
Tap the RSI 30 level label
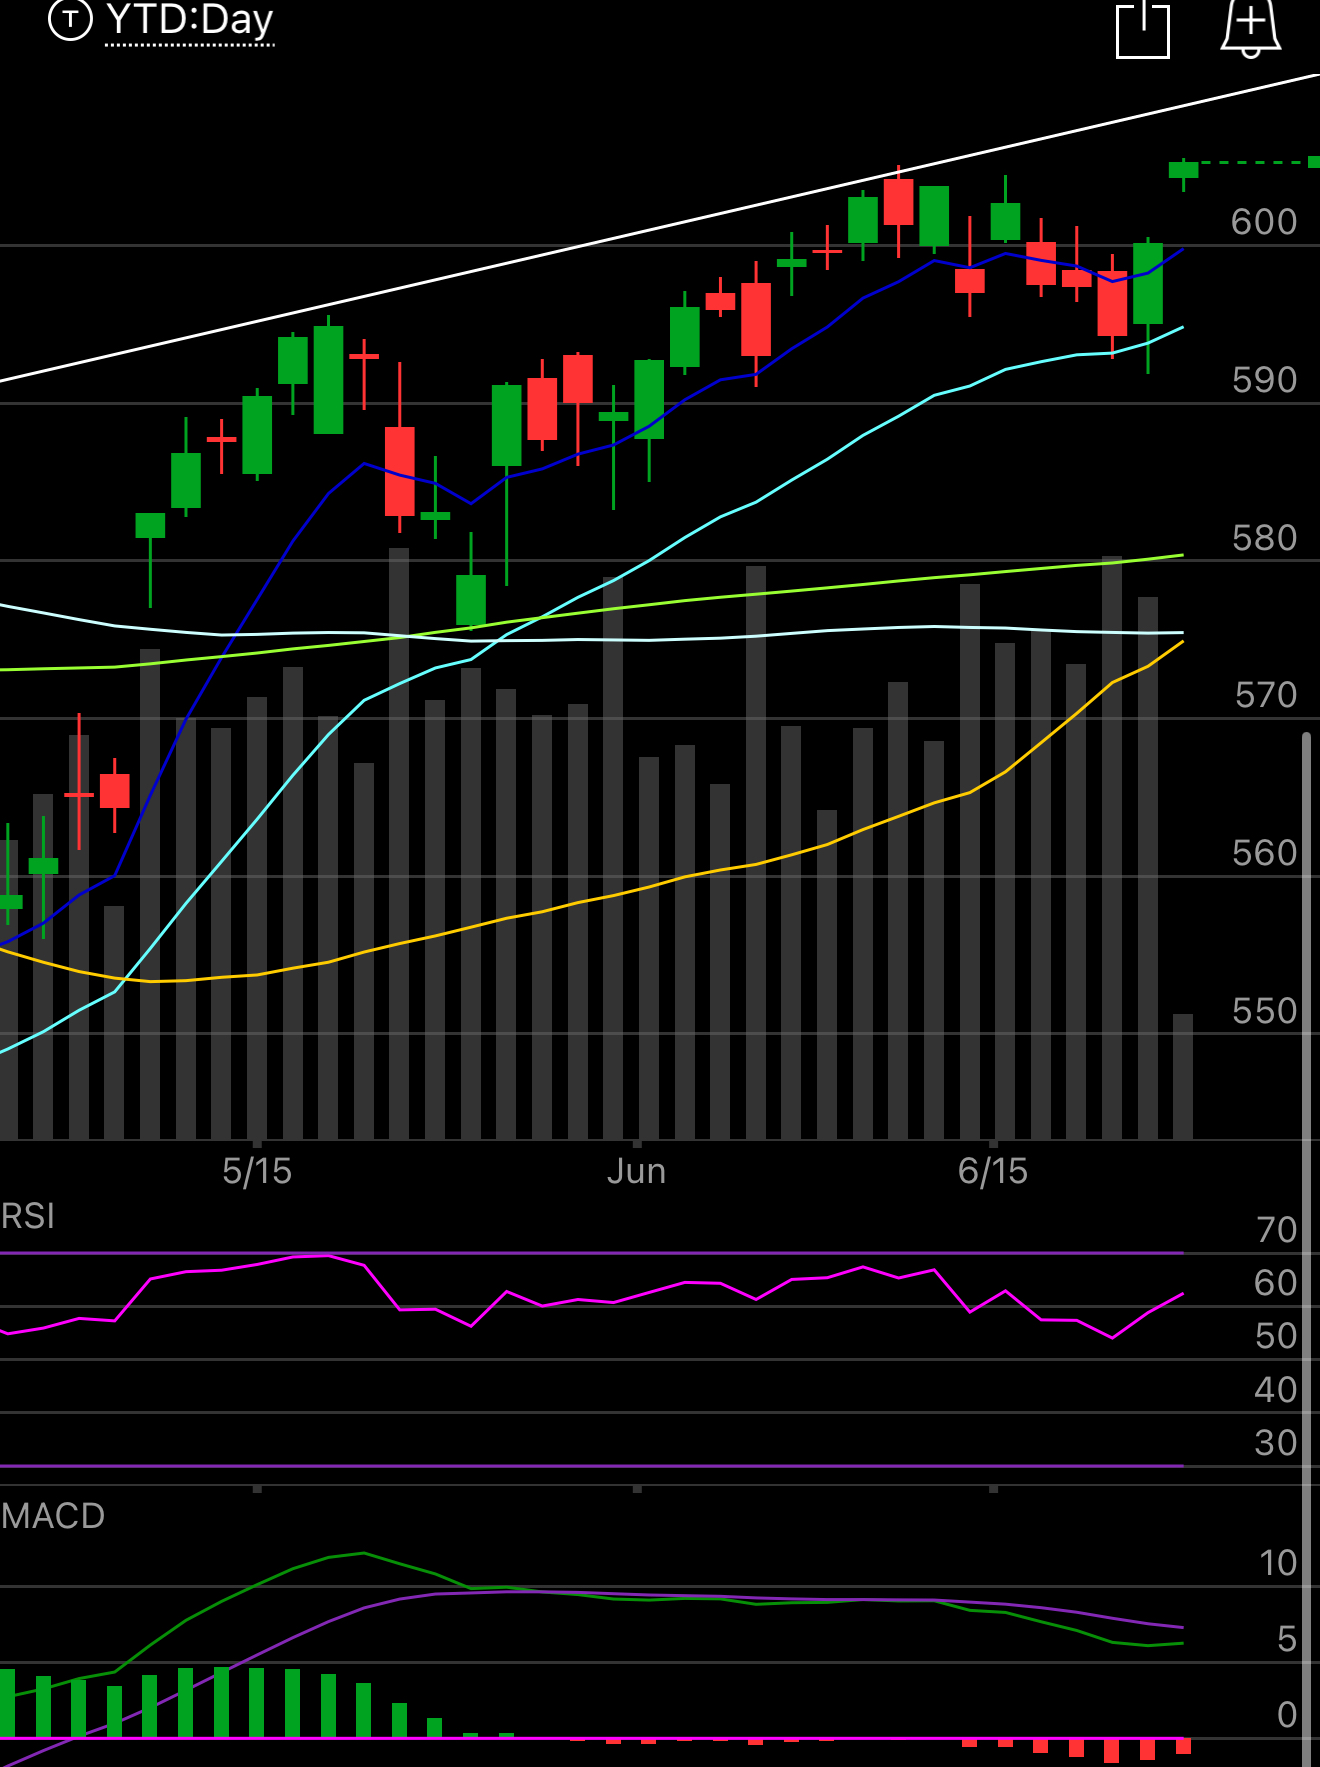coord(1276,1443)
